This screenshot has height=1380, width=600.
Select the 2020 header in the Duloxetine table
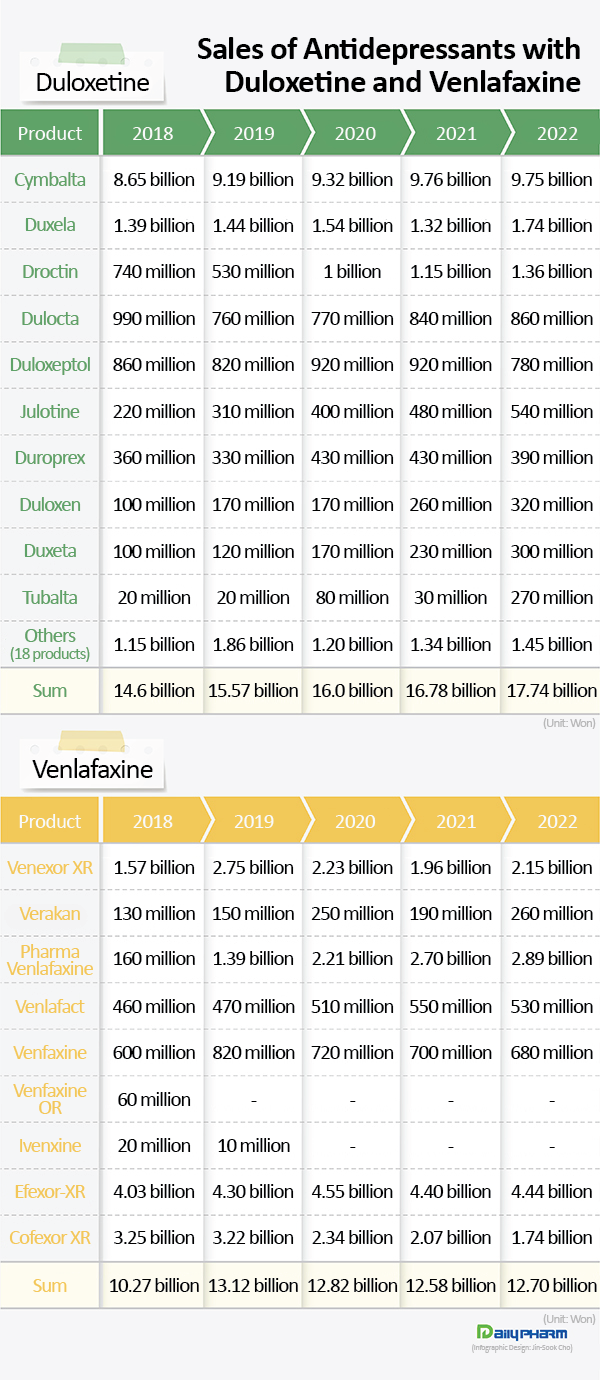pyautogui.click(x=355, y=133)
